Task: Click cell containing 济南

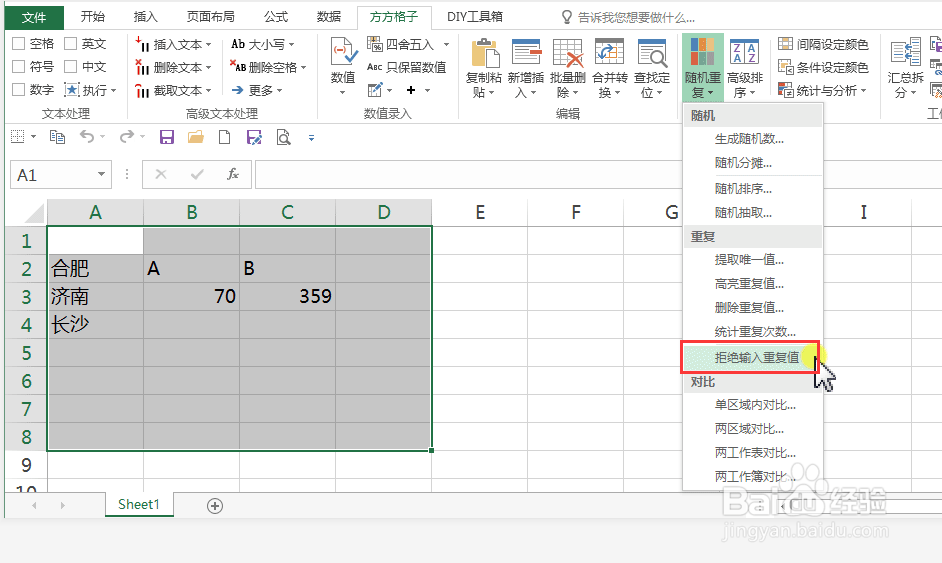Action: pos(95,296)
